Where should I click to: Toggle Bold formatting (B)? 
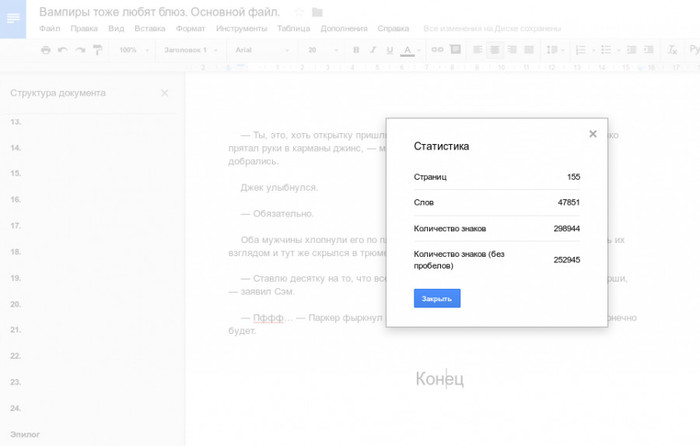356,50
